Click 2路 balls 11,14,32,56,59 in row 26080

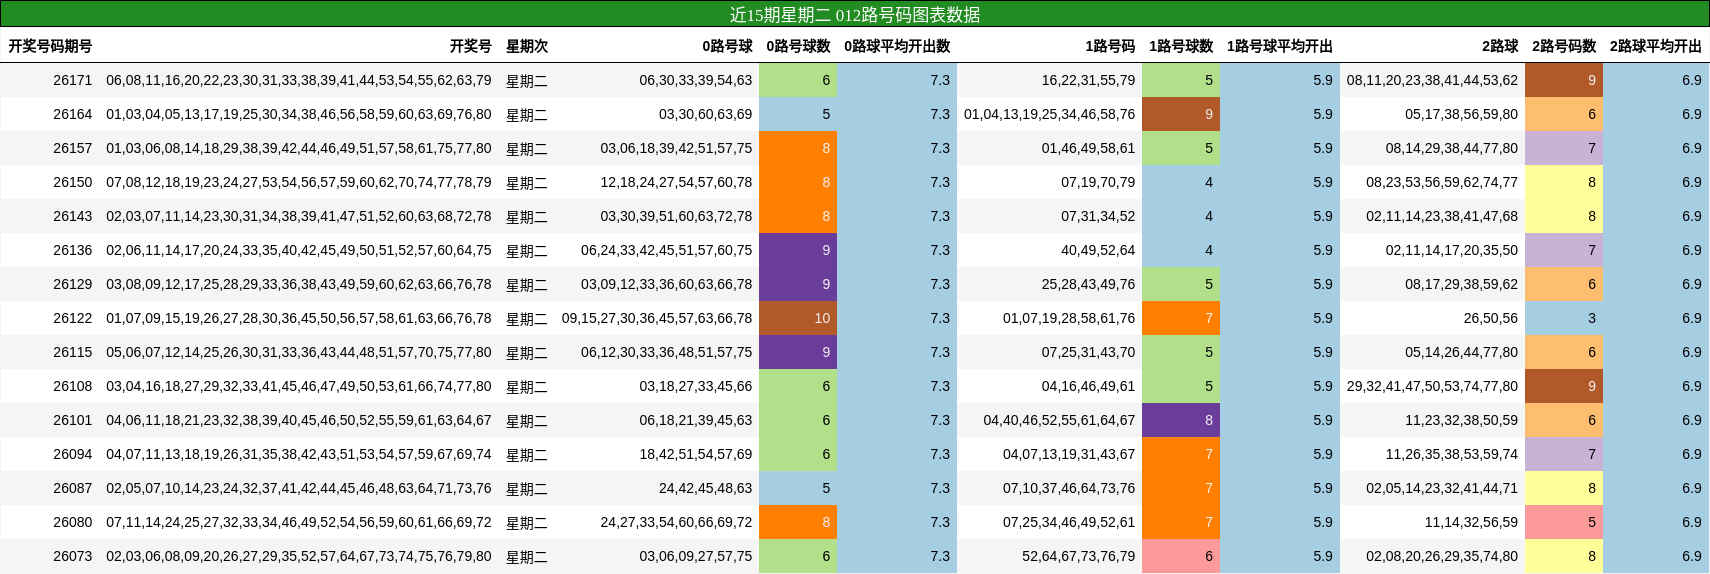tap(1471, 522)
